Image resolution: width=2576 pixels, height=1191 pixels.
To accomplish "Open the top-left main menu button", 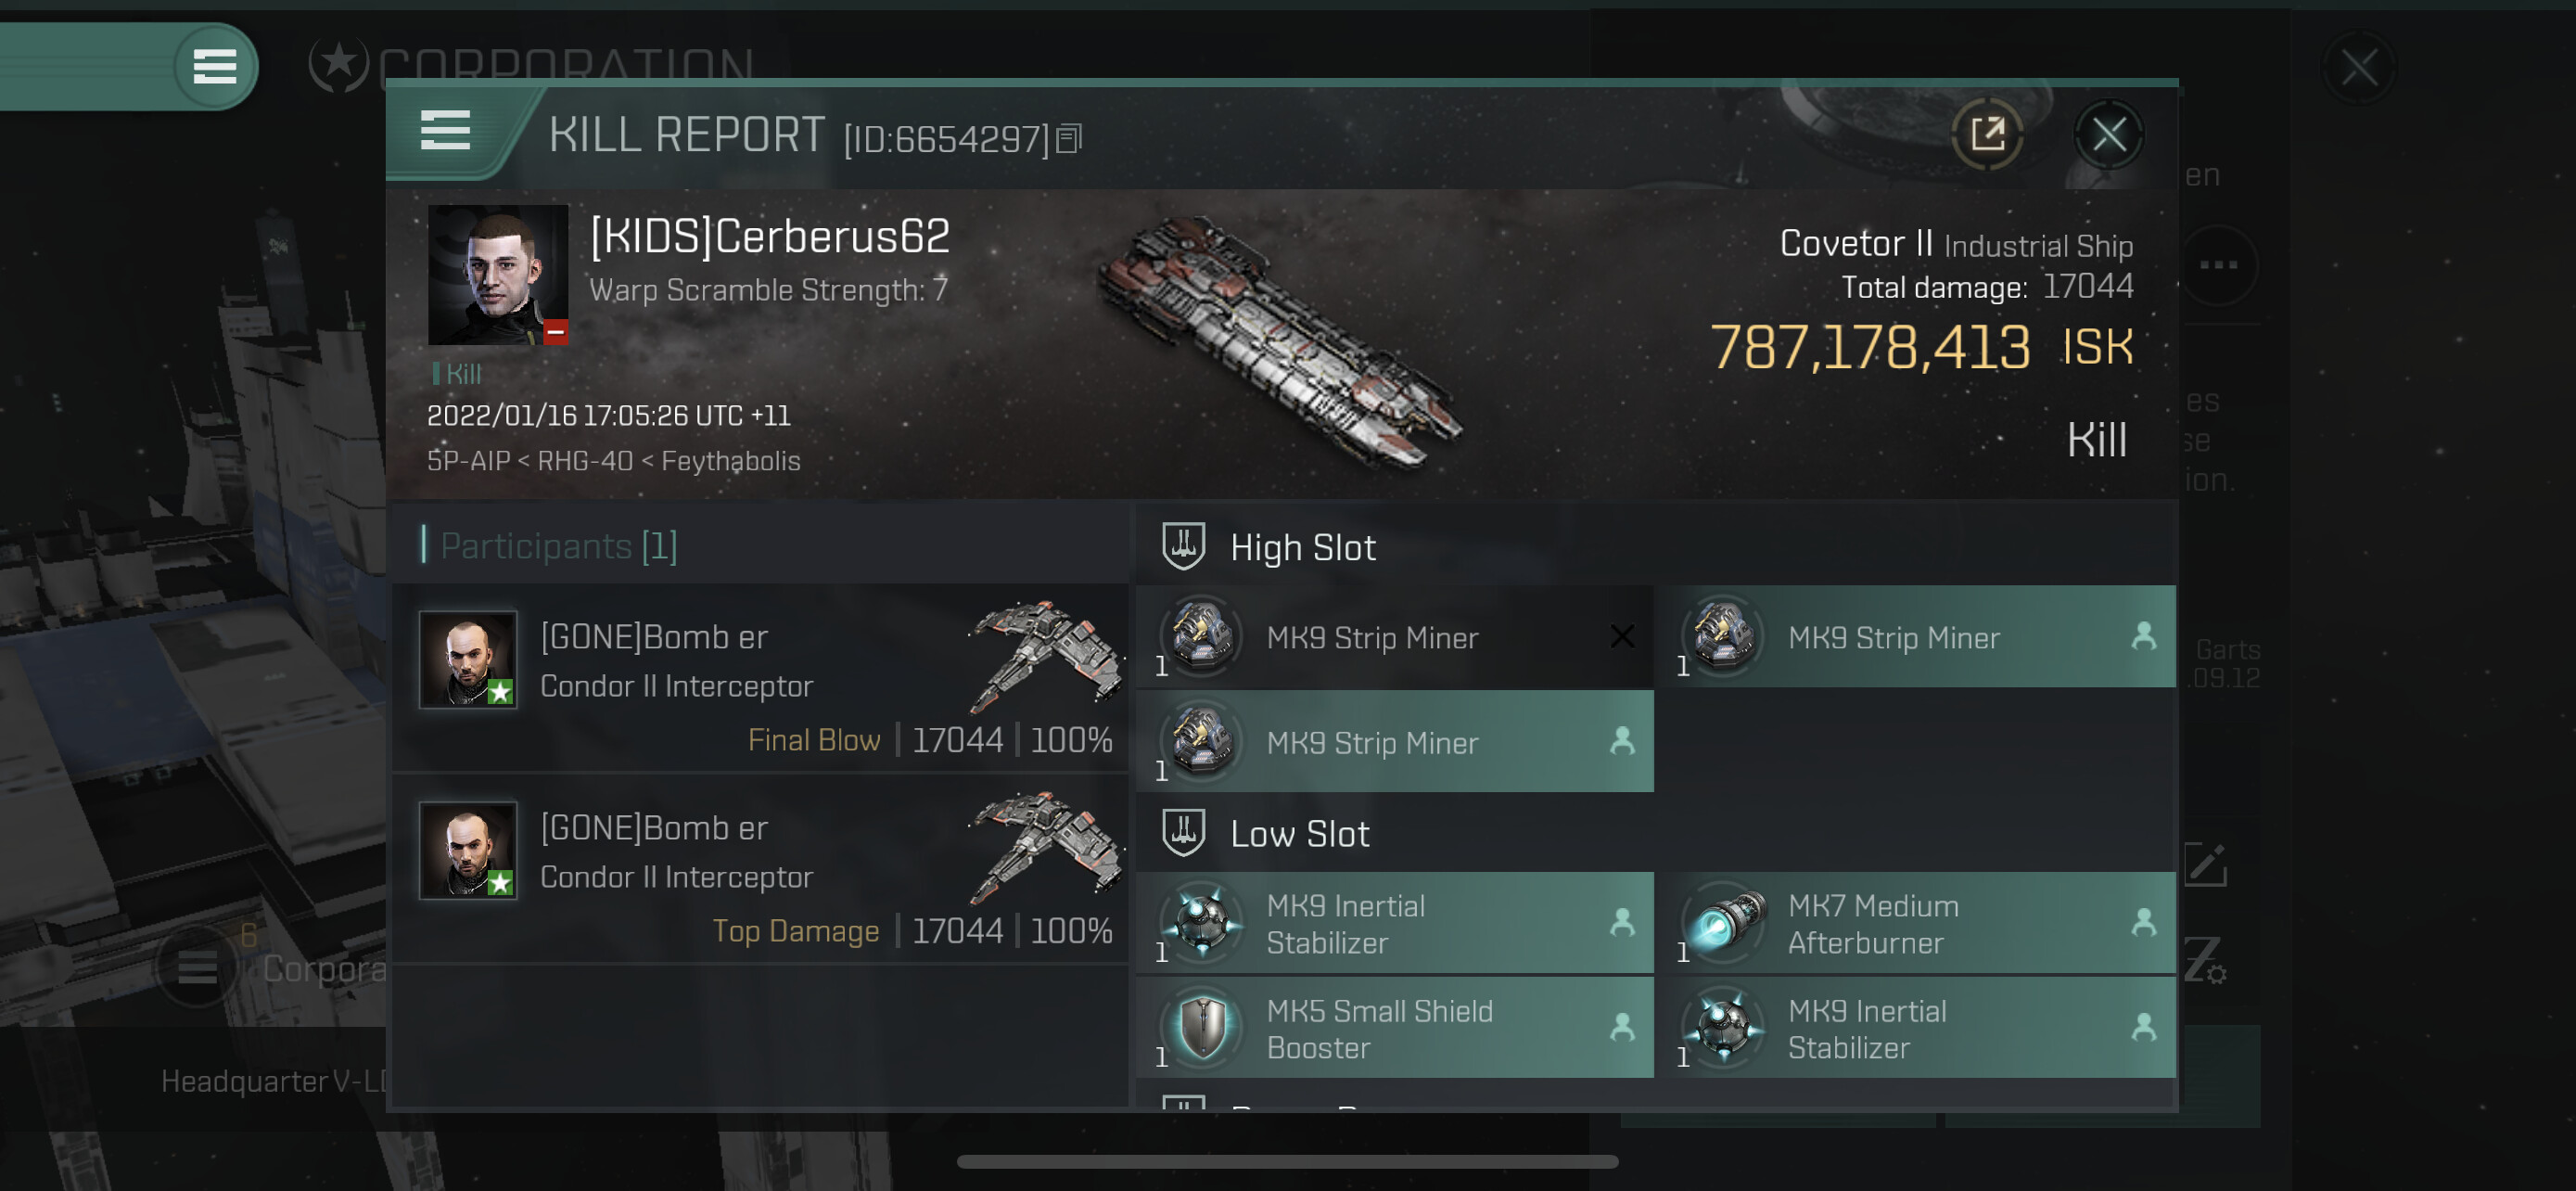I will [x=214, y=66].
